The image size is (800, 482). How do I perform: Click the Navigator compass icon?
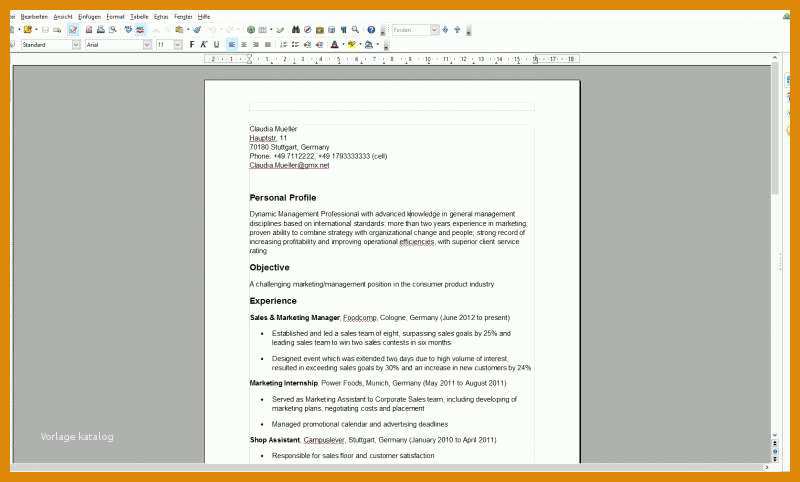308,30
